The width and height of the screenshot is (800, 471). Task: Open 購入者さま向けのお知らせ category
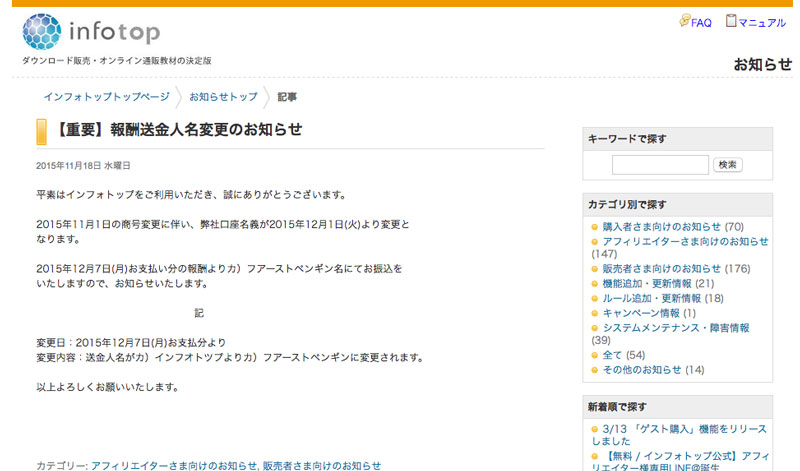pyautogui.click(x=661, y=227)
